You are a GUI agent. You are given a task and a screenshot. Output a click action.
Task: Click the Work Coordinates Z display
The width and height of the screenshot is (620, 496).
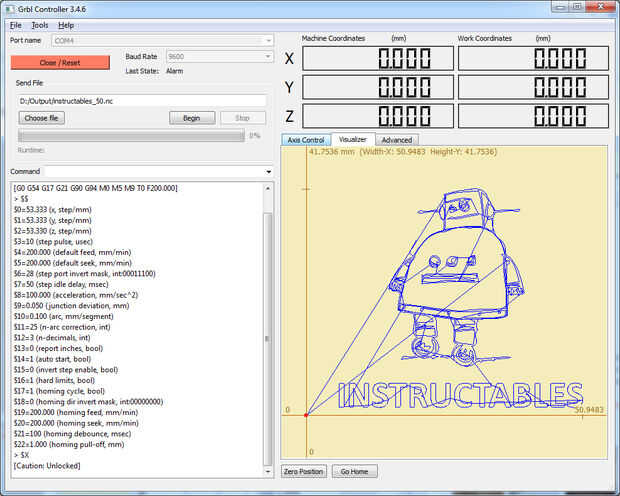(x=533, y=116)
